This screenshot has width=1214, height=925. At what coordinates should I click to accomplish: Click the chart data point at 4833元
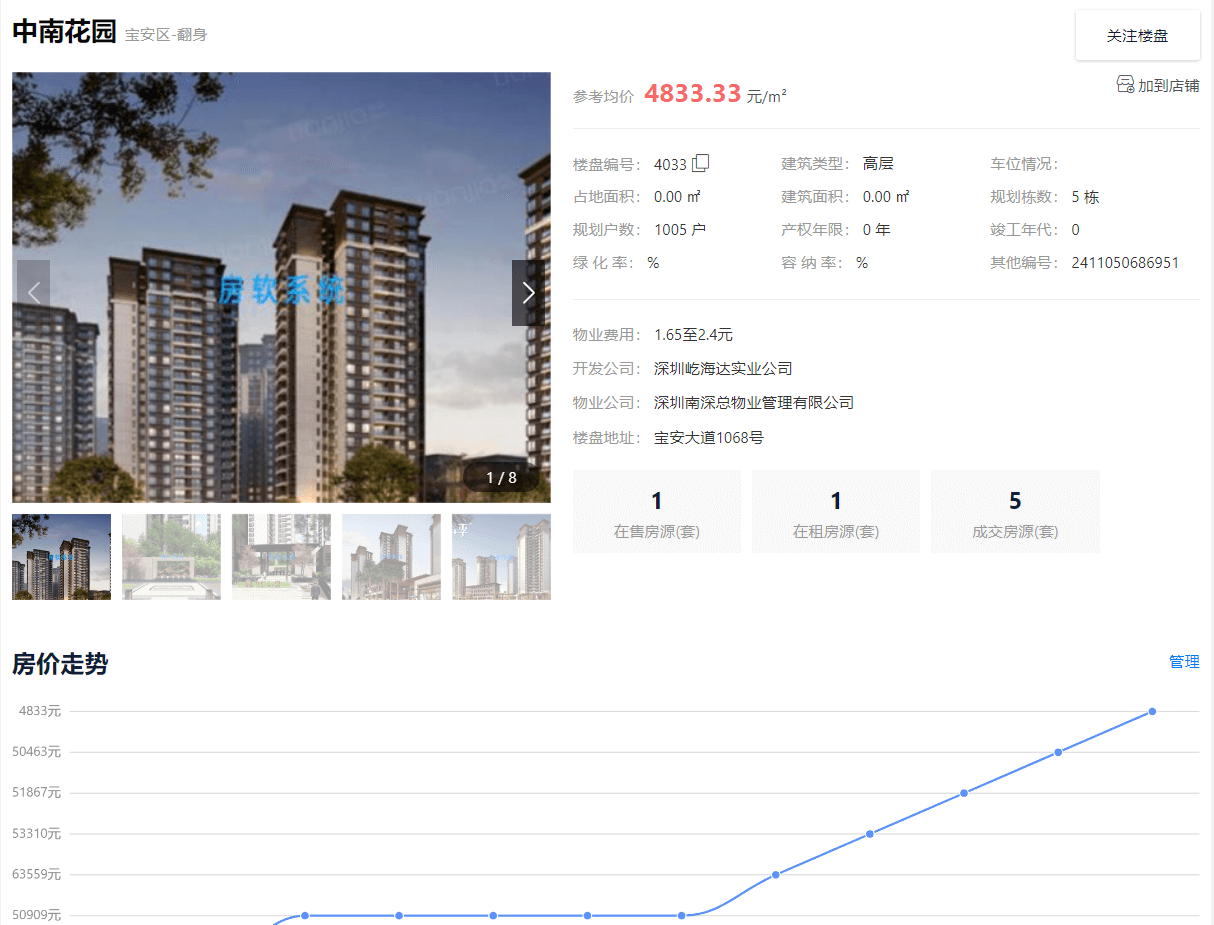pos(1152,711)
